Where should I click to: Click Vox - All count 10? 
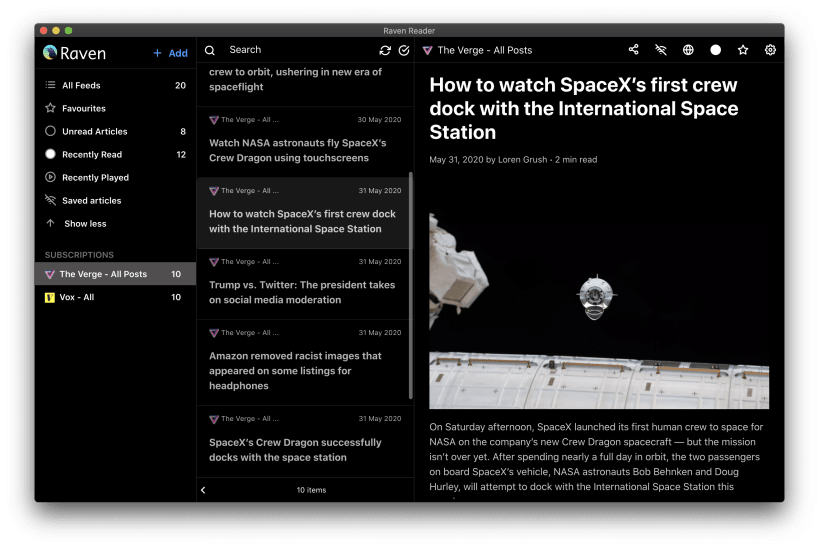176,297
